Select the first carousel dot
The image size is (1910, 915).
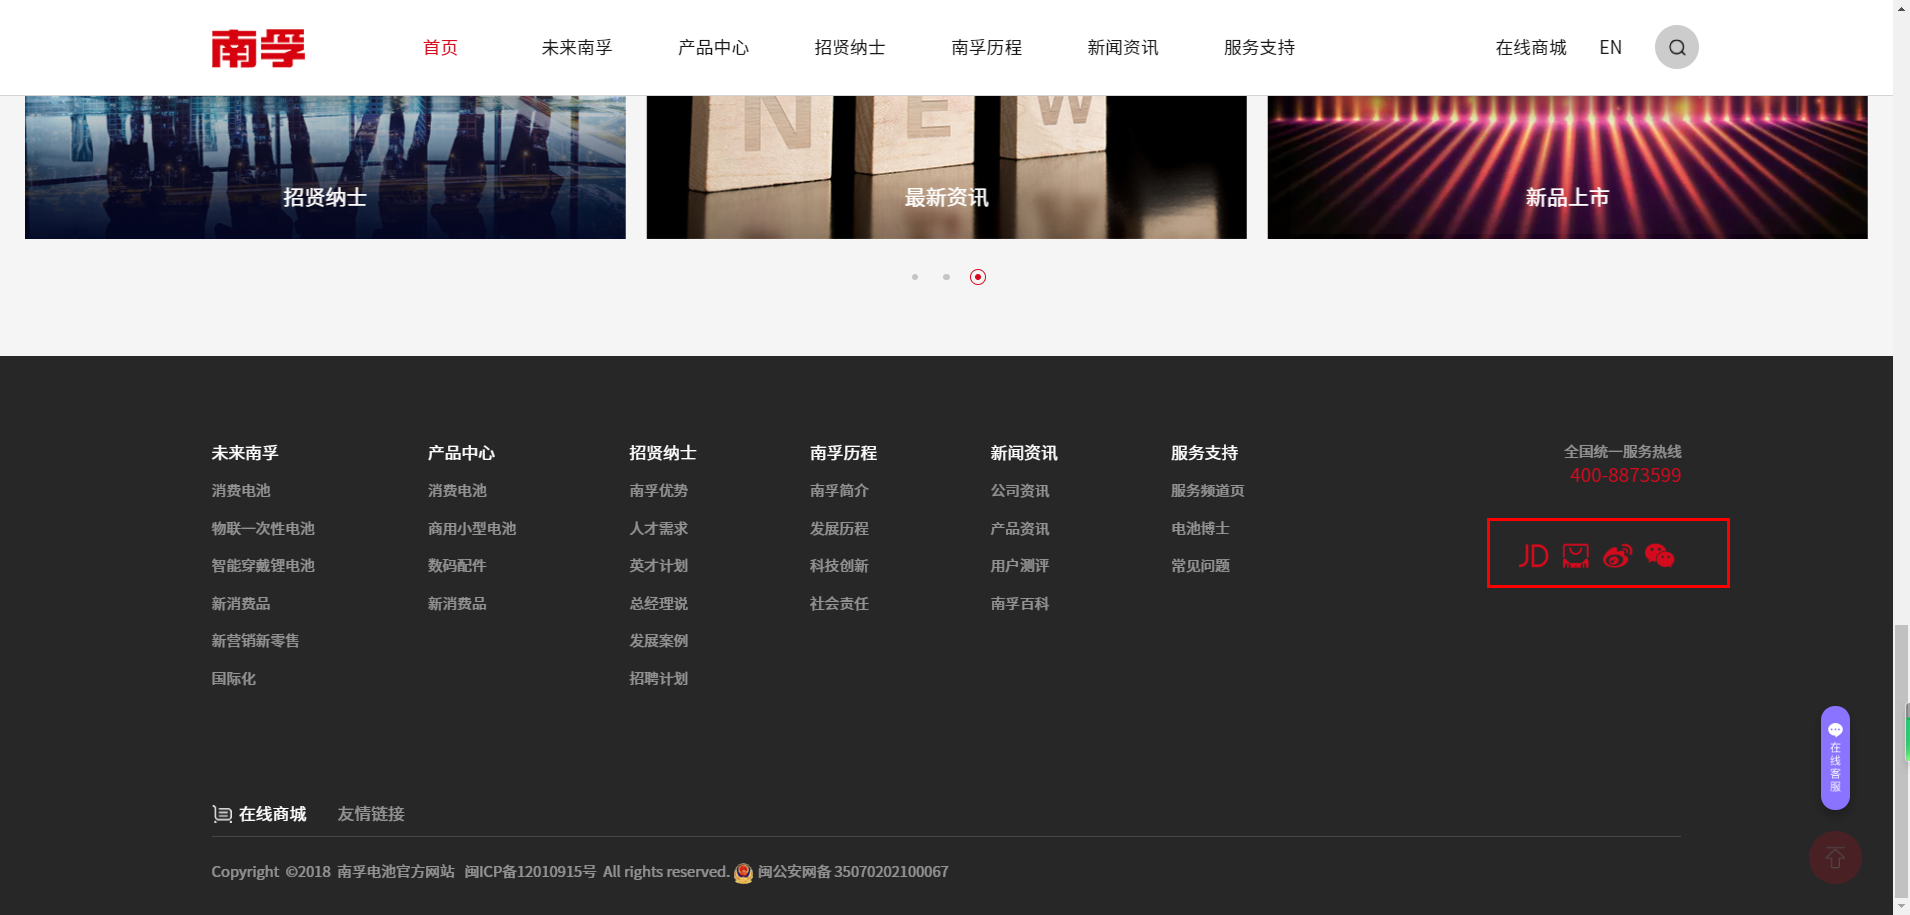(x=915, y=277)
